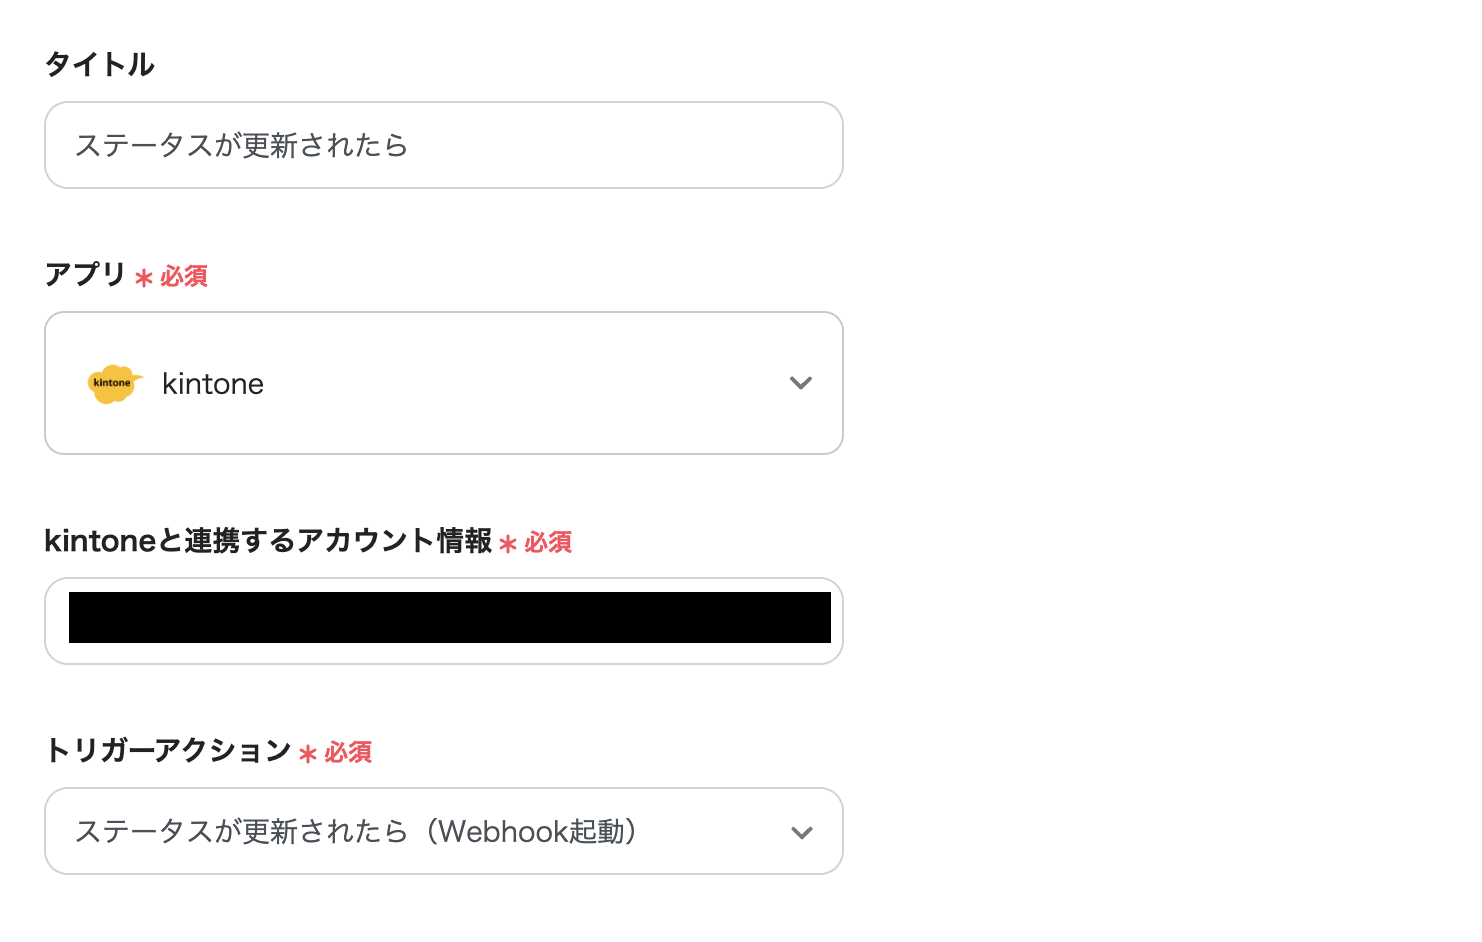The height and width of the screenshot is (942, 1482).
Task: Click 必須 marker beside アカウント情報 label
Action: point(548,542)
